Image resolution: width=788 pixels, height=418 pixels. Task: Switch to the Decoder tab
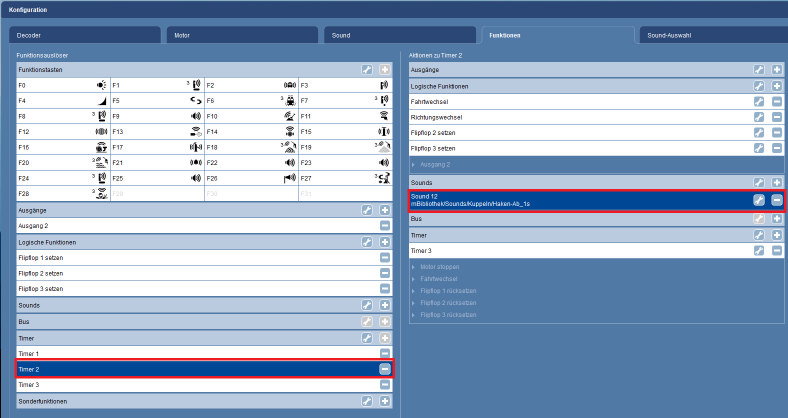tap(85, 34)
